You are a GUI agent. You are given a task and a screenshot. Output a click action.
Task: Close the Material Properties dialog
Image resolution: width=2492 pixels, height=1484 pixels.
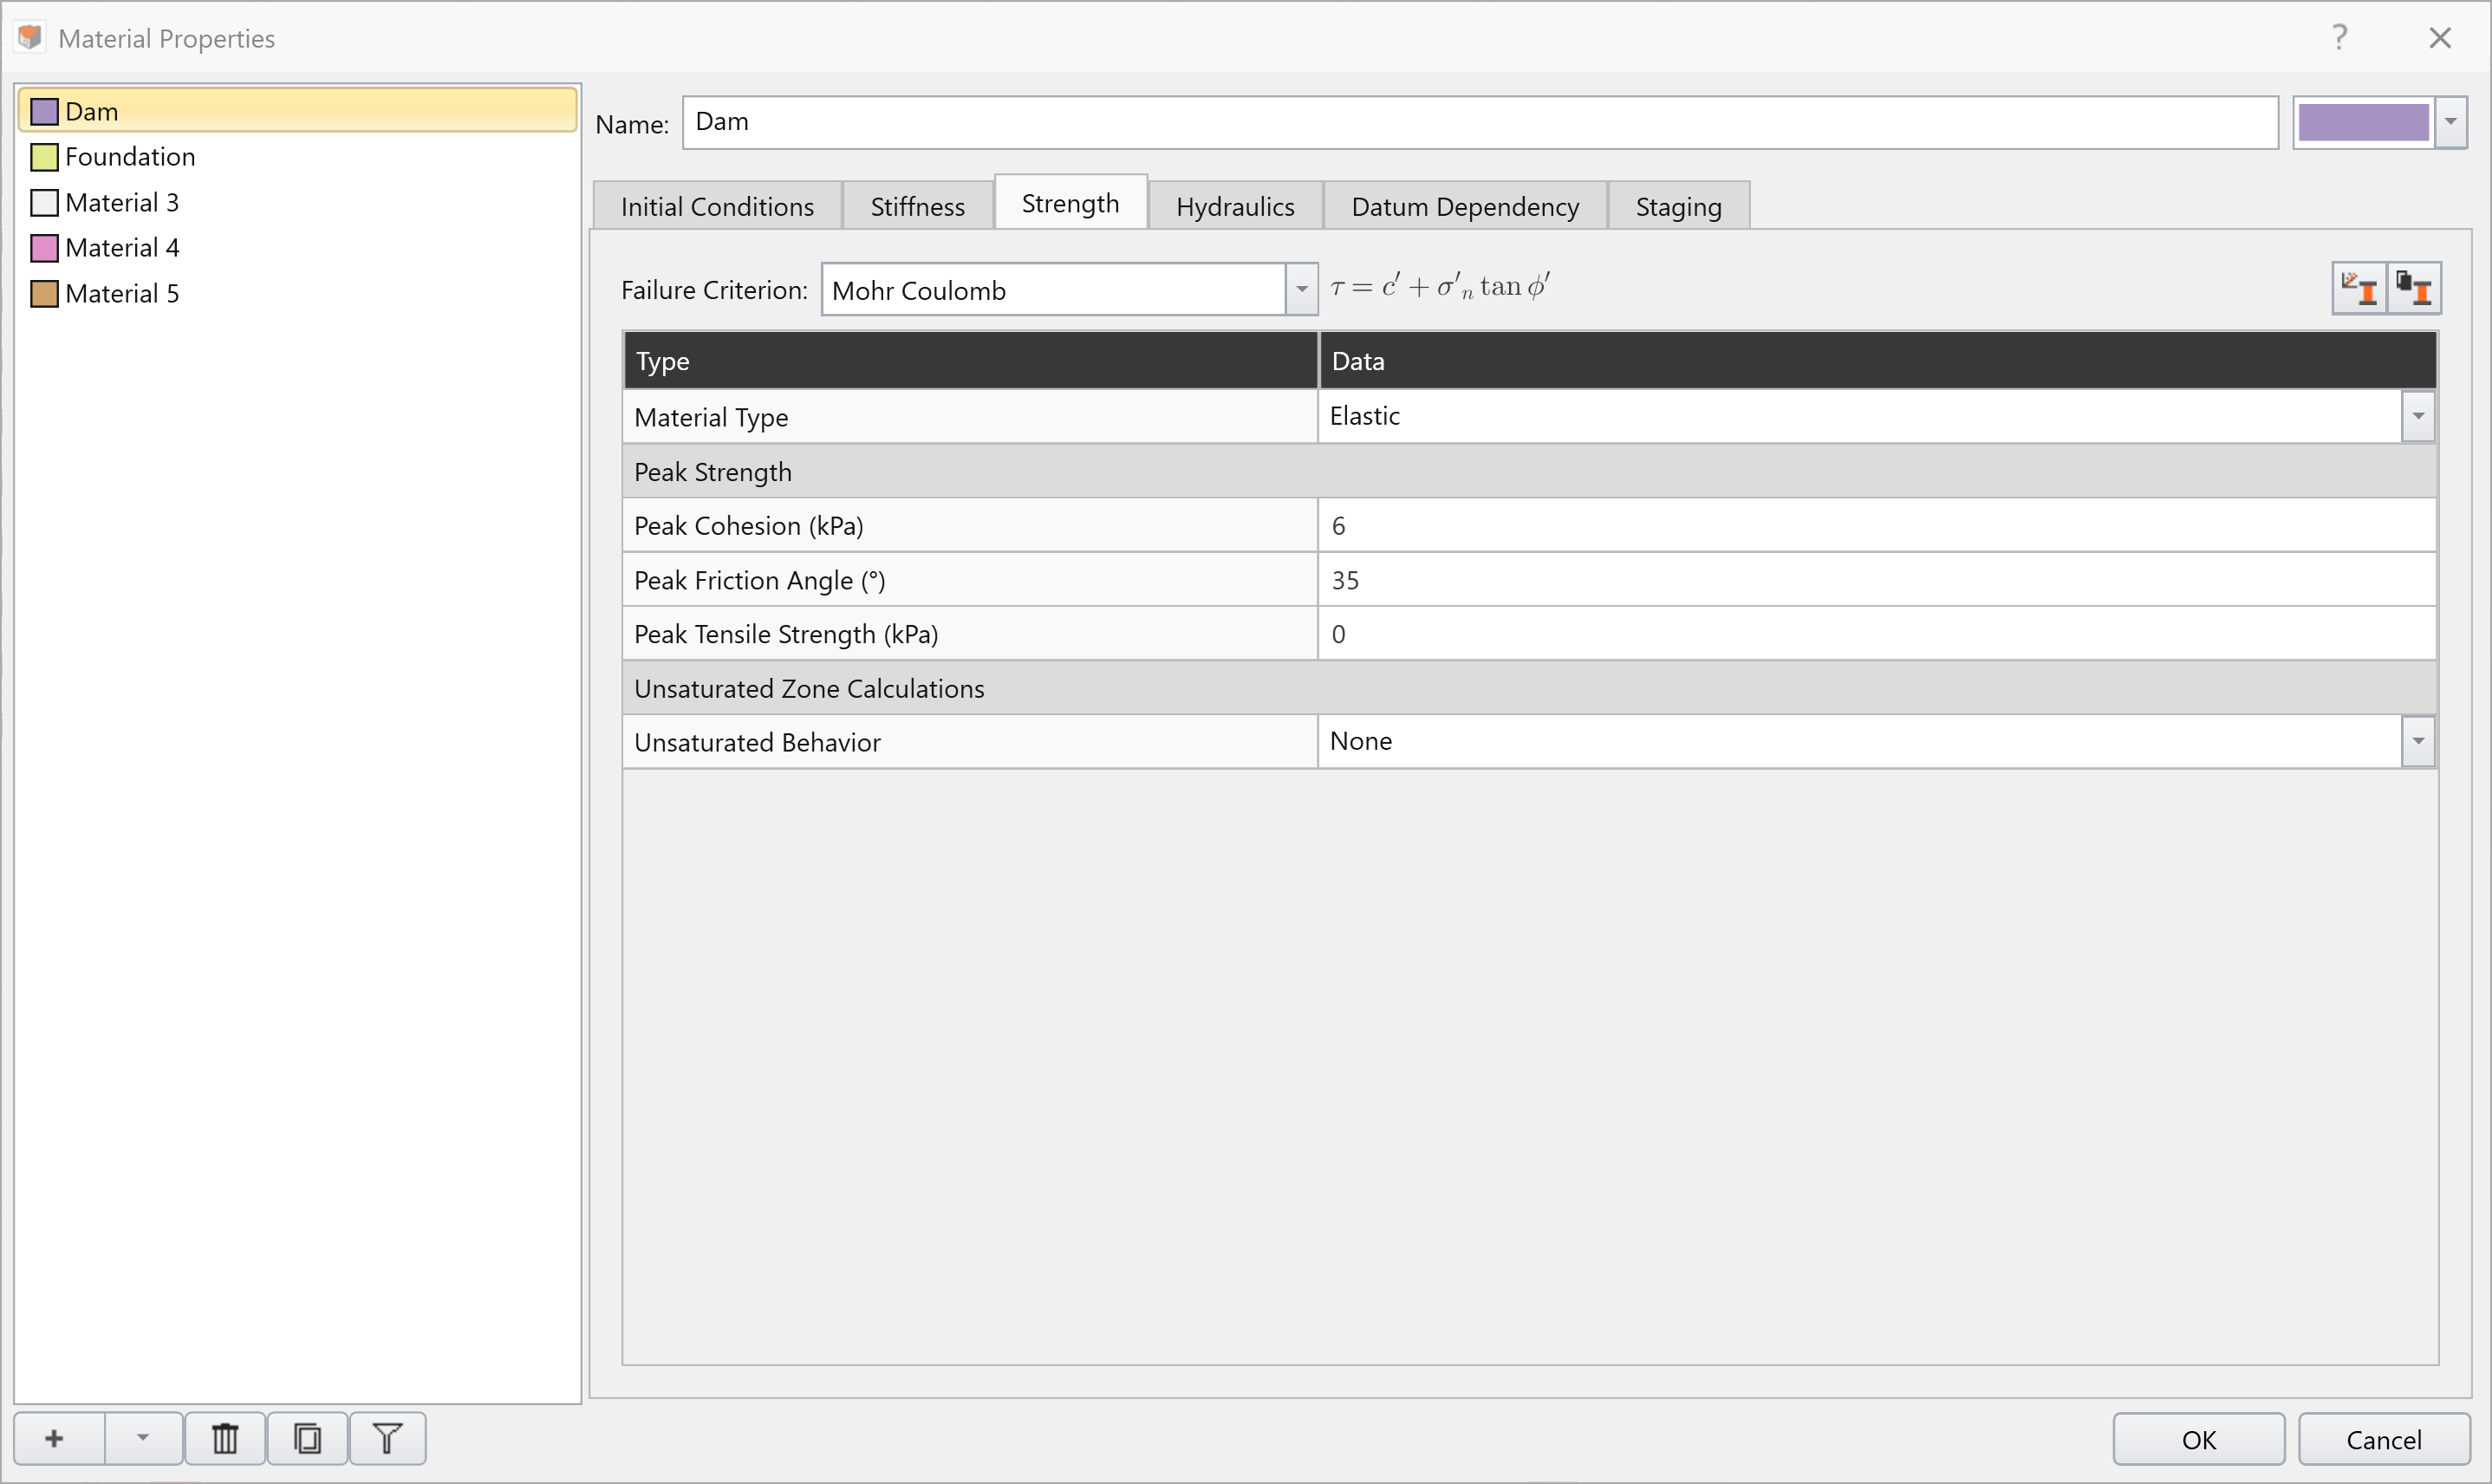pos(2440,37)
